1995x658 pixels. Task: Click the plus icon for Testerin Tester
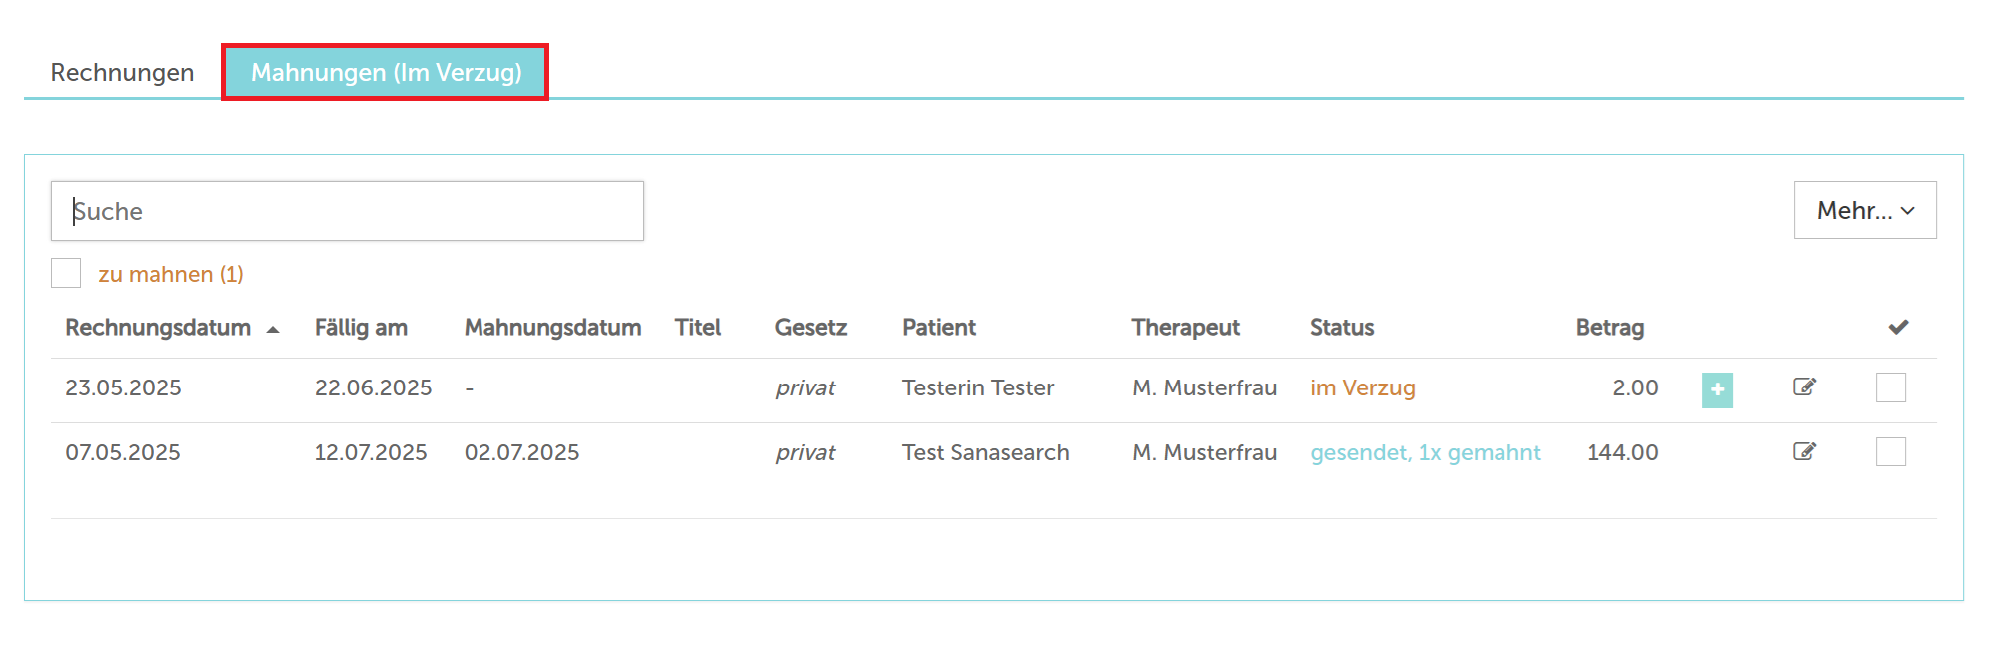point(1717,390)
